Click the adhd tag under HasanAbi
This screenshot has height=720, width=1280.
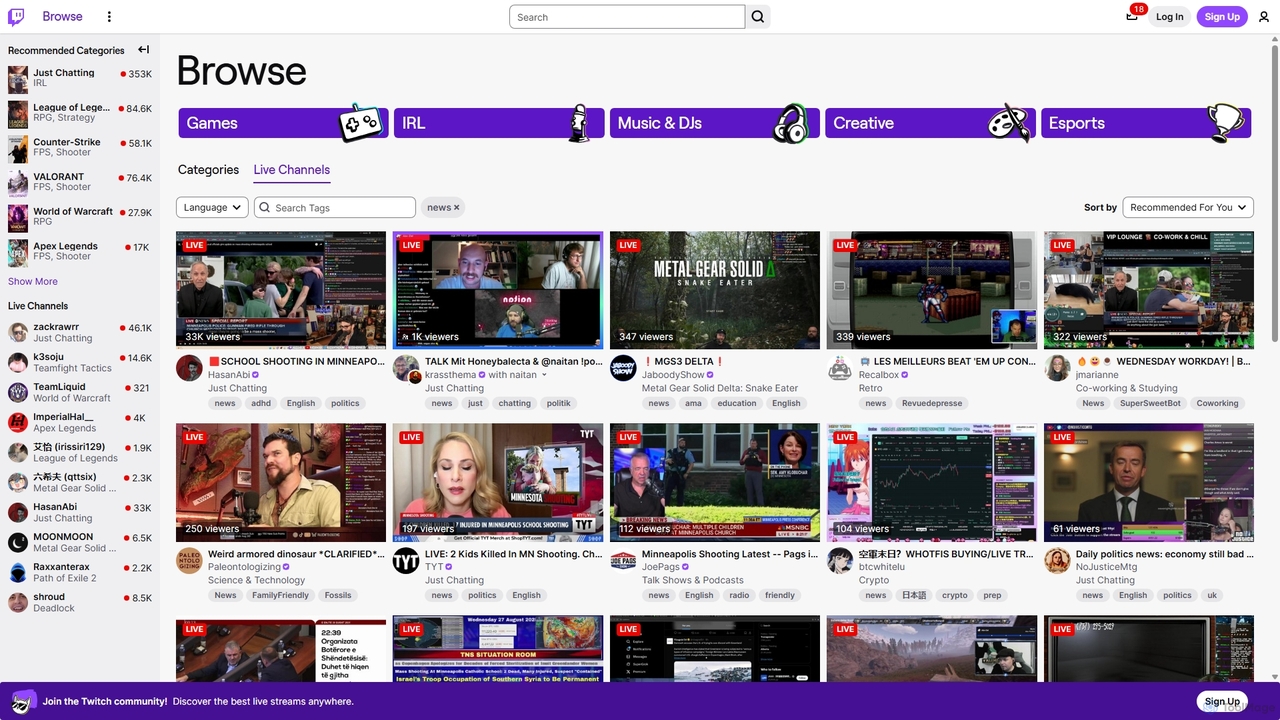(261, 403)
